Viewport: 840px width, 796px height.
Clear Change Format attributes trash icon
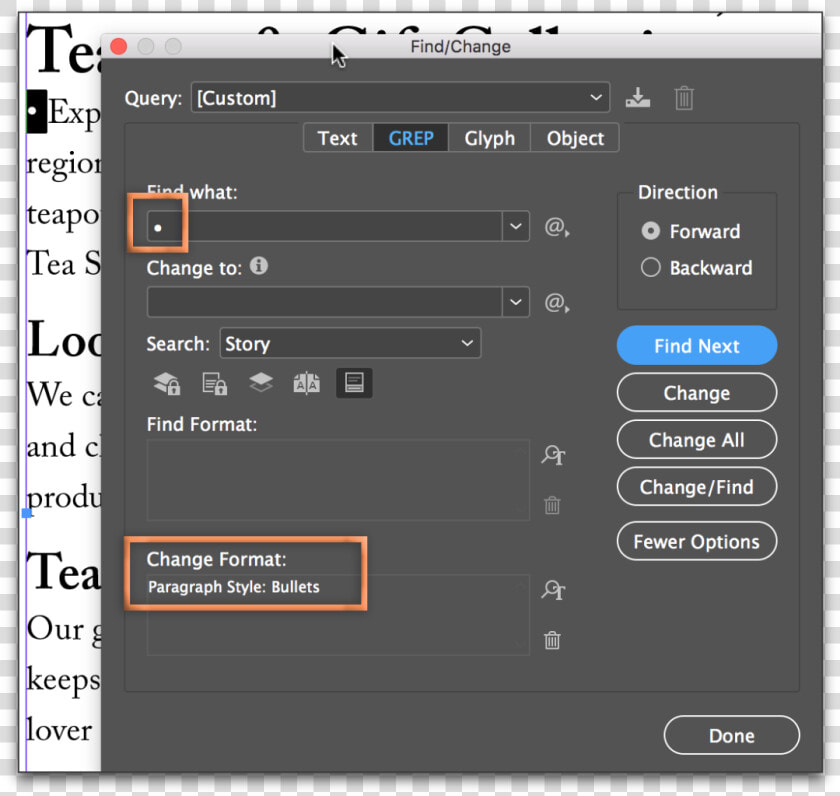coord(552,640)
